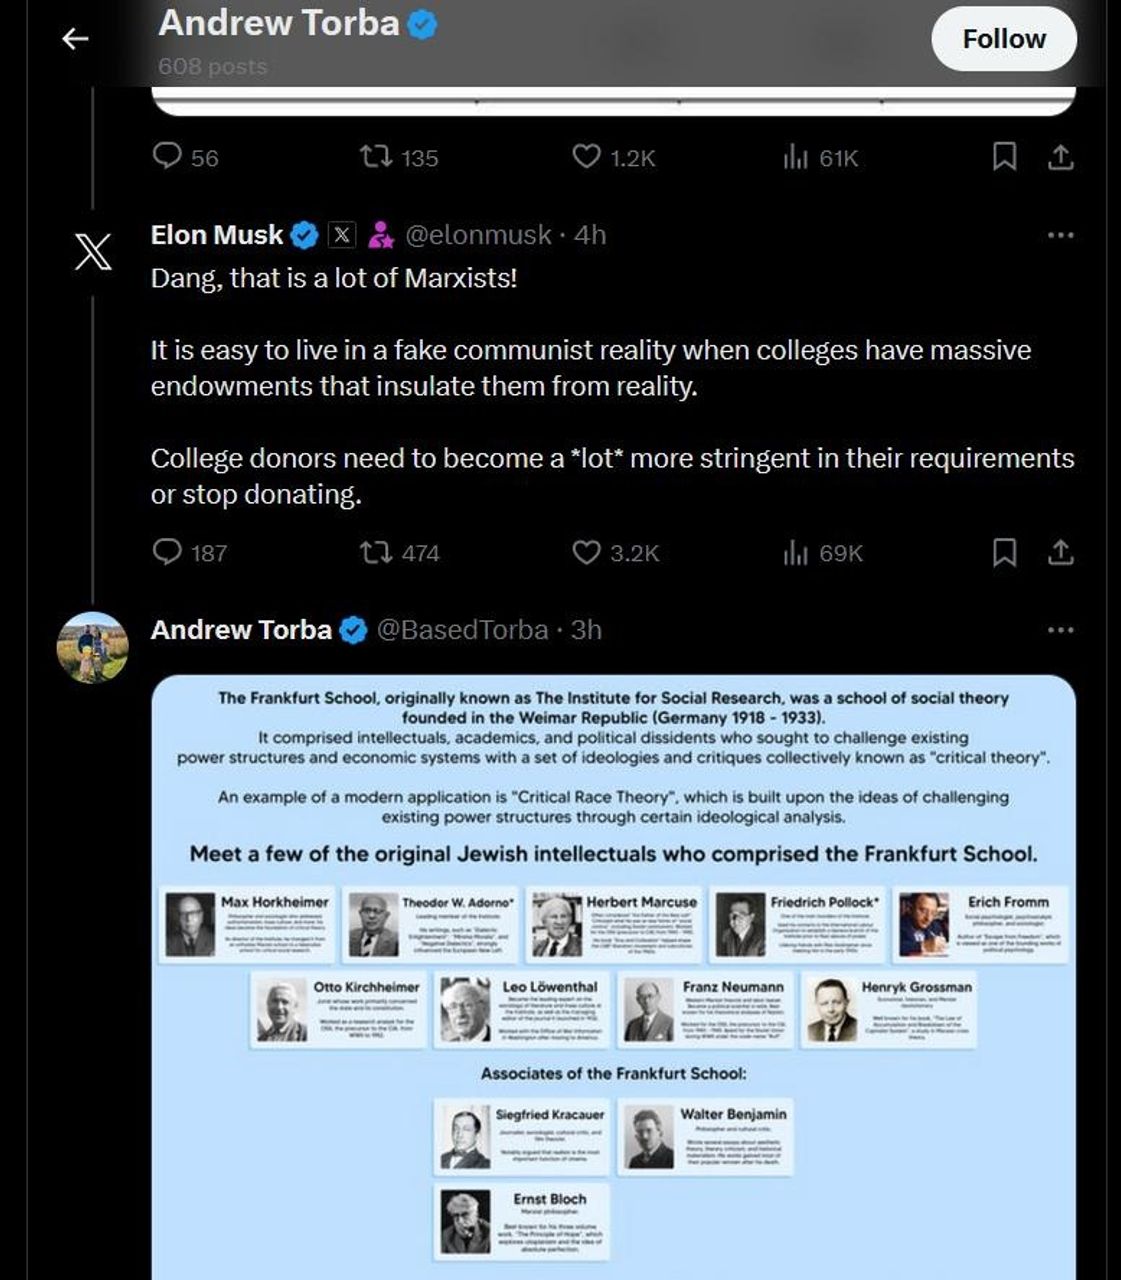Click the back arrow icon

[x=76, y=39]
